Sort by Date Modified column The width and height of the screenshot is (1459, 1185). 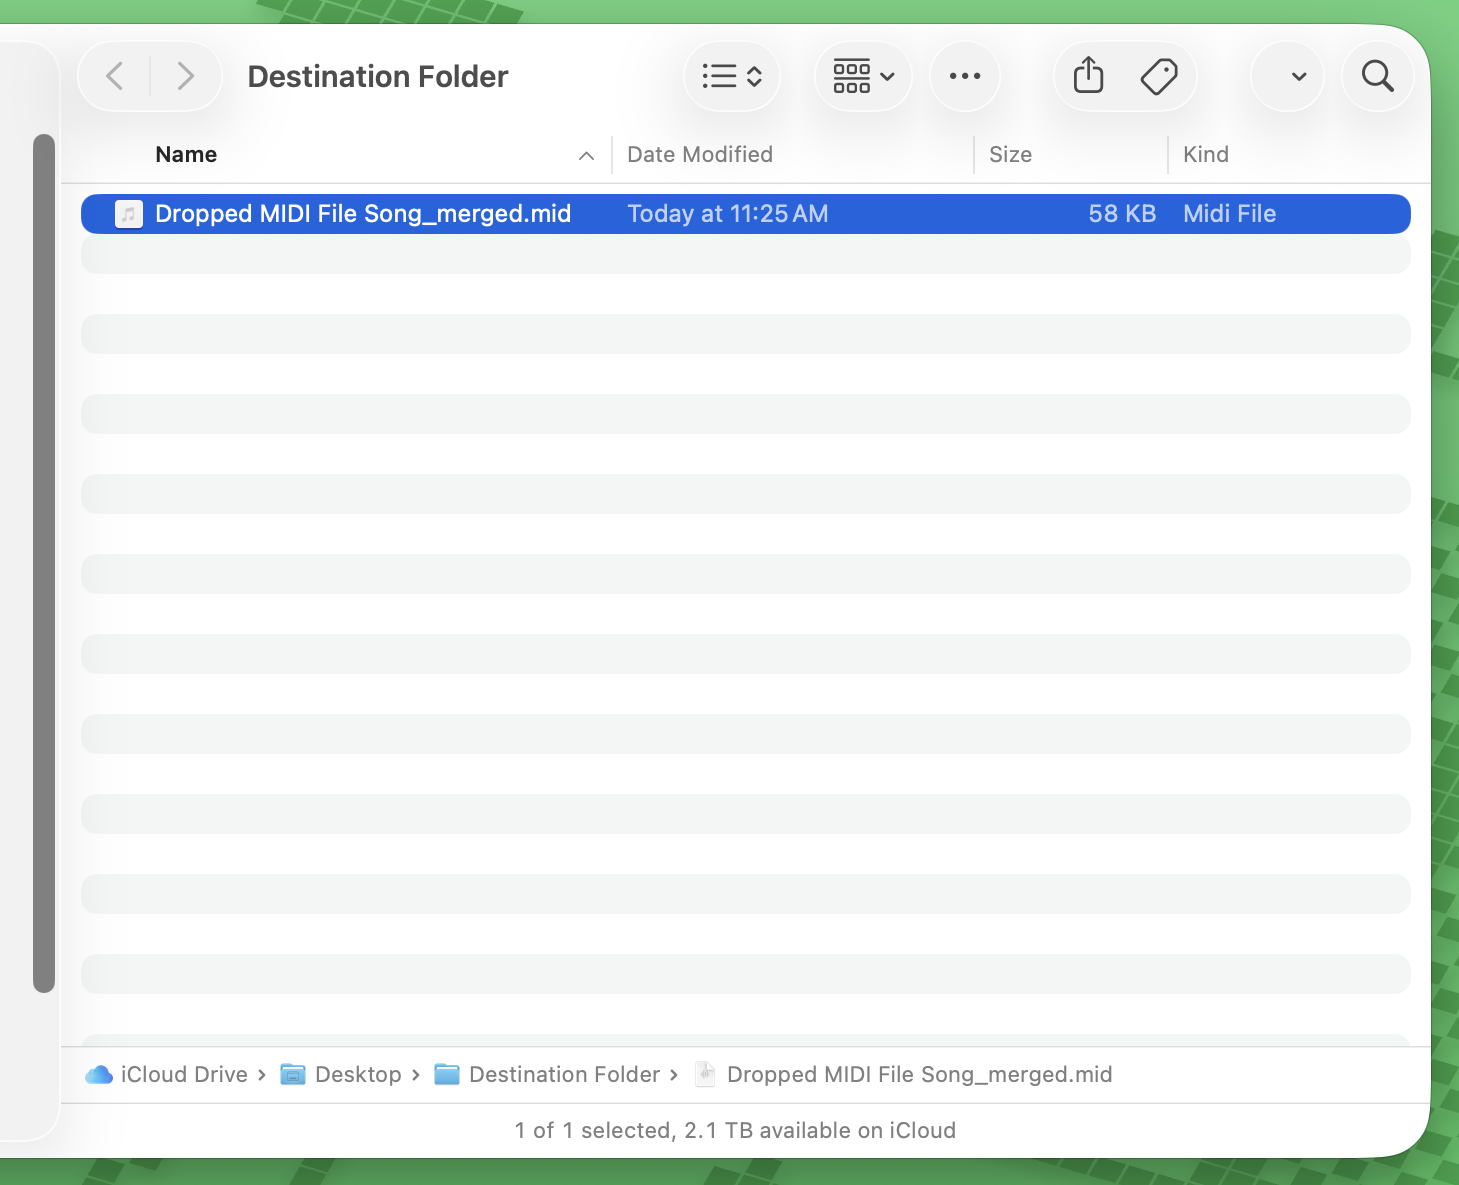click(x=700, y=154)
